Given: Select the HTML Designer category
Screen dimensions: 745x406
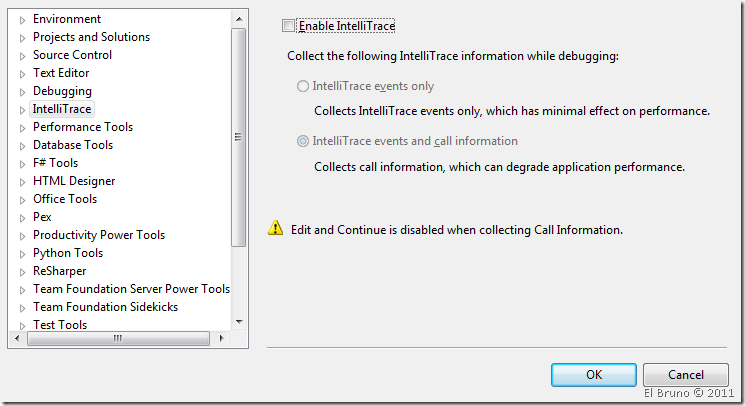Looking at the screenshot, I should pyautogui.click(x=73, y=181).
